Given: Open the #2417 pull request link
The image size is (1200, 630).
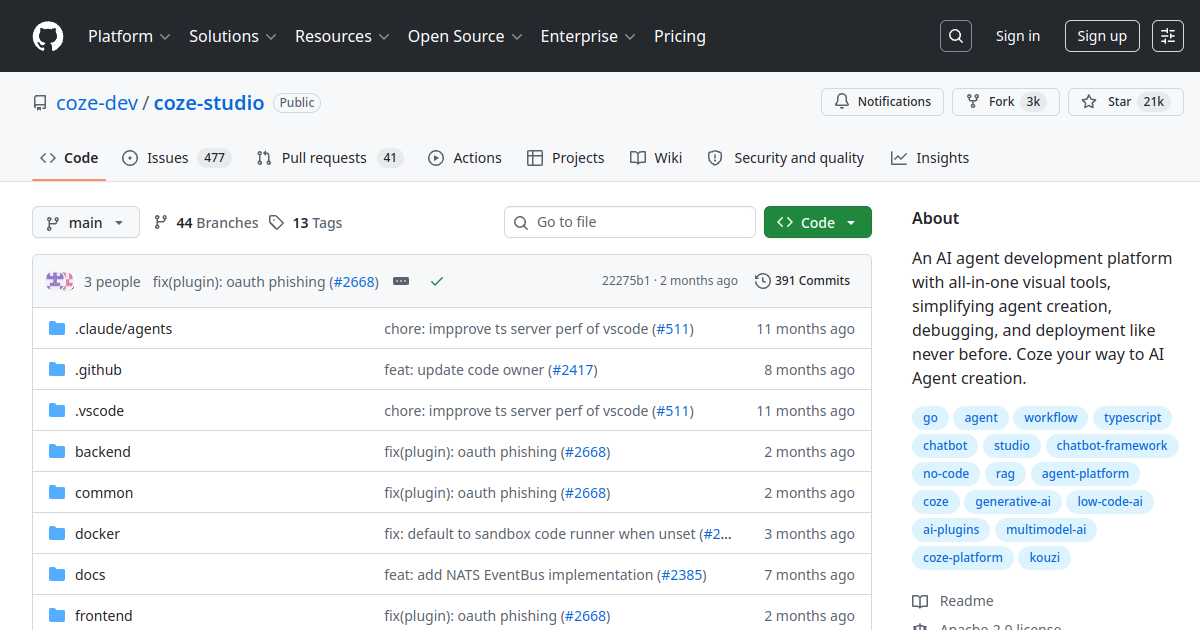Looking at the screenshot, I should [573, 370].
